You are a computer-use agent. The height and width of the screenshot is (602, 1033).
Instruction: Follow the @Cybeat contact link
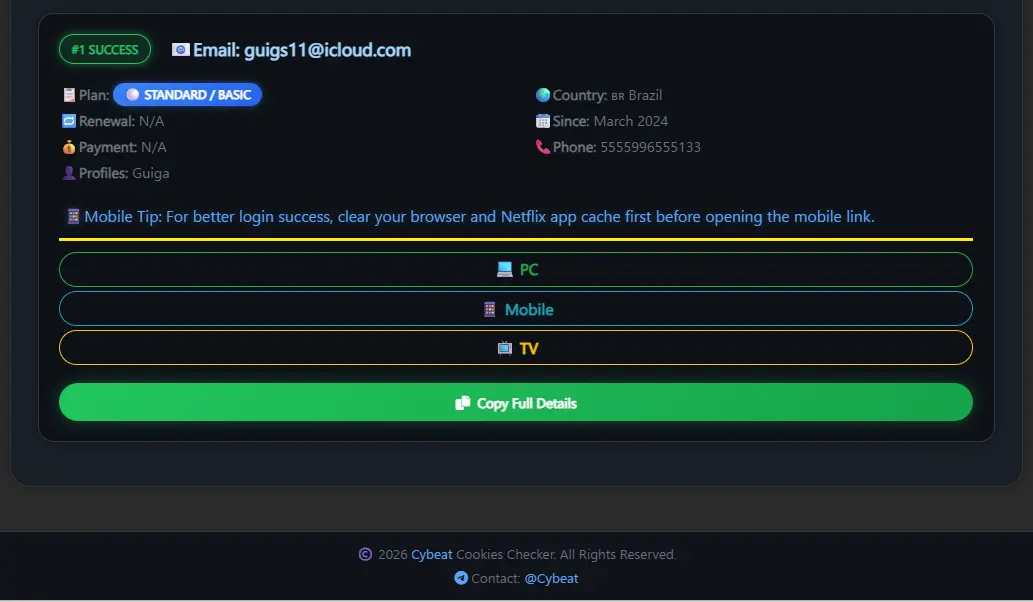551,578
